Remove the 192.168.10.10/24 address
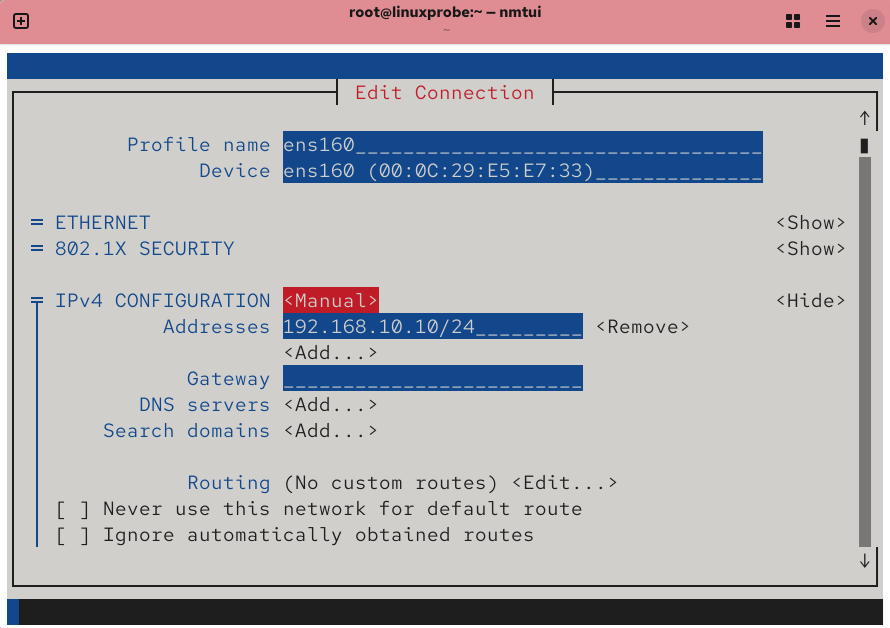The height and width of the screenshot is (628, 890). click(643, 327)
